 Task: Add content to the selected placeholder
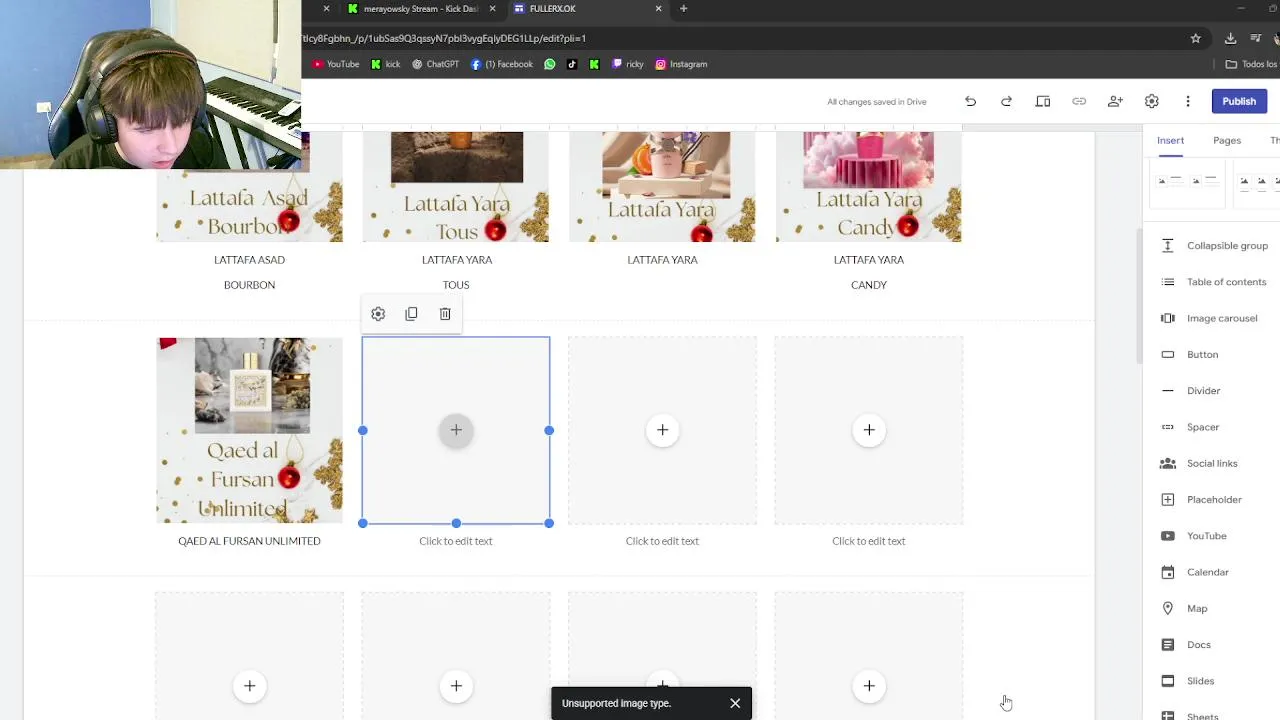pyautogui.click(x=456, y=430)
